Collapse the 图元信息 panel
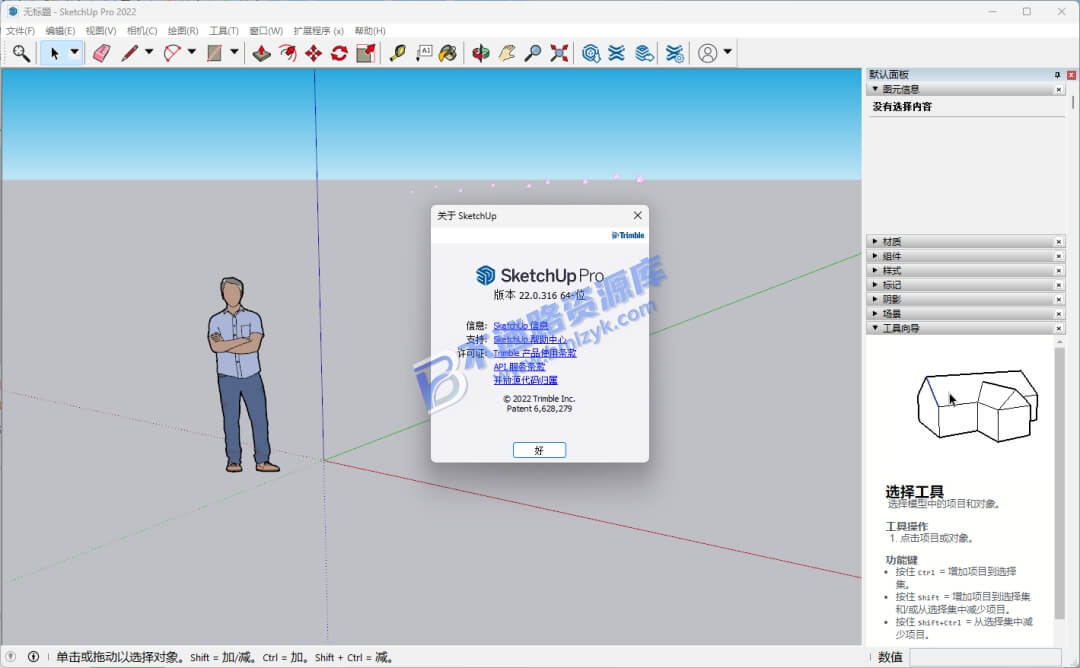1080x668 pixels. (x=875, y=89)
